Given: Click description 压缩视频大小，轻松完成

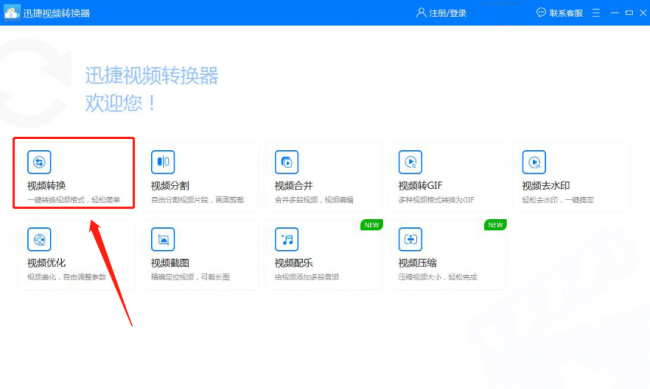Looking at the screenshot, I should click(x=438, y=277).
